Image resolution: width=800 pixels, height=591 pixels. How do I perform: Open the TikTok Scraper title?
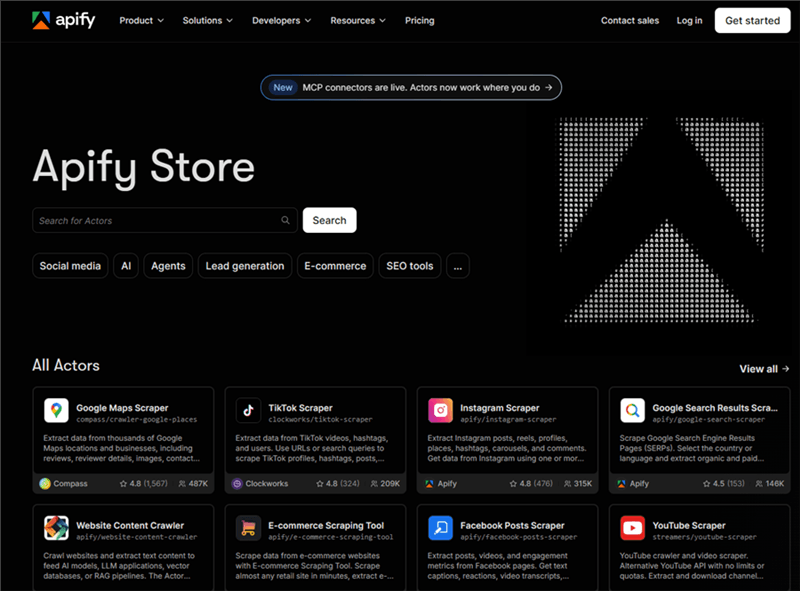click(x=301, y=408)
